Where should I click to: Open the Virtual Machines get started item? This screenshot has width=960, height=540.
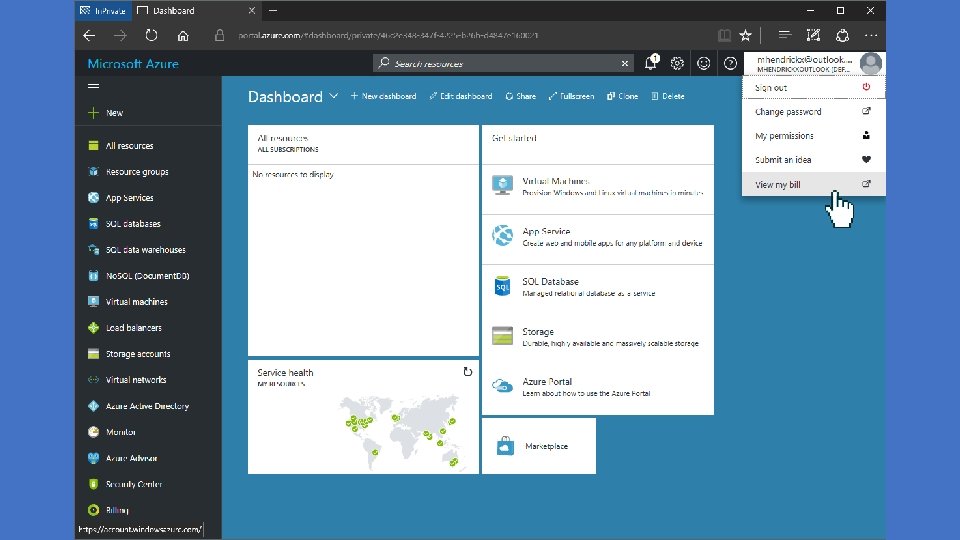click(598, 187)
